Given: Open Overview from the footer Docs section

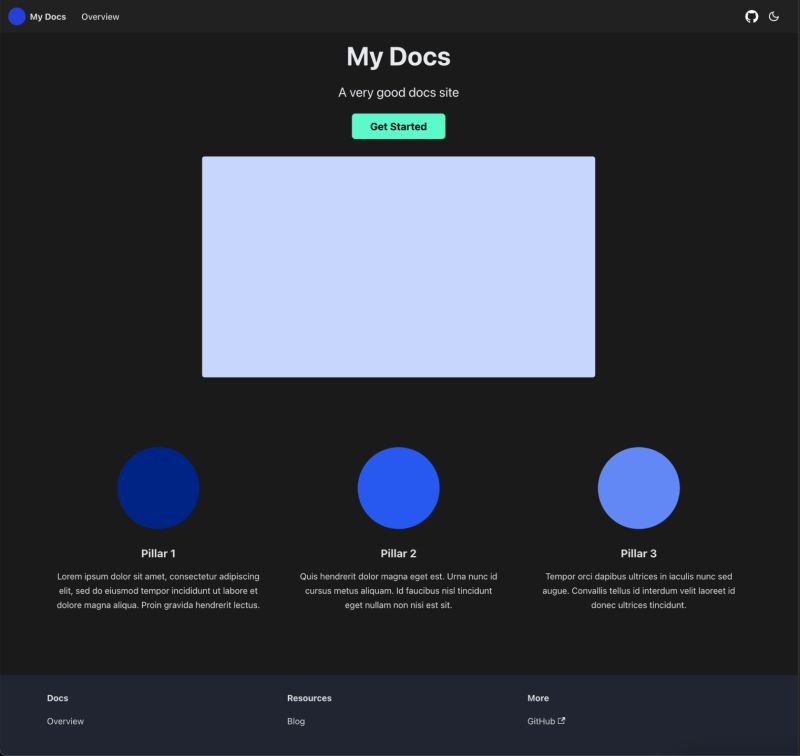Looking at the screenshot, I should [x=64, y=720].
